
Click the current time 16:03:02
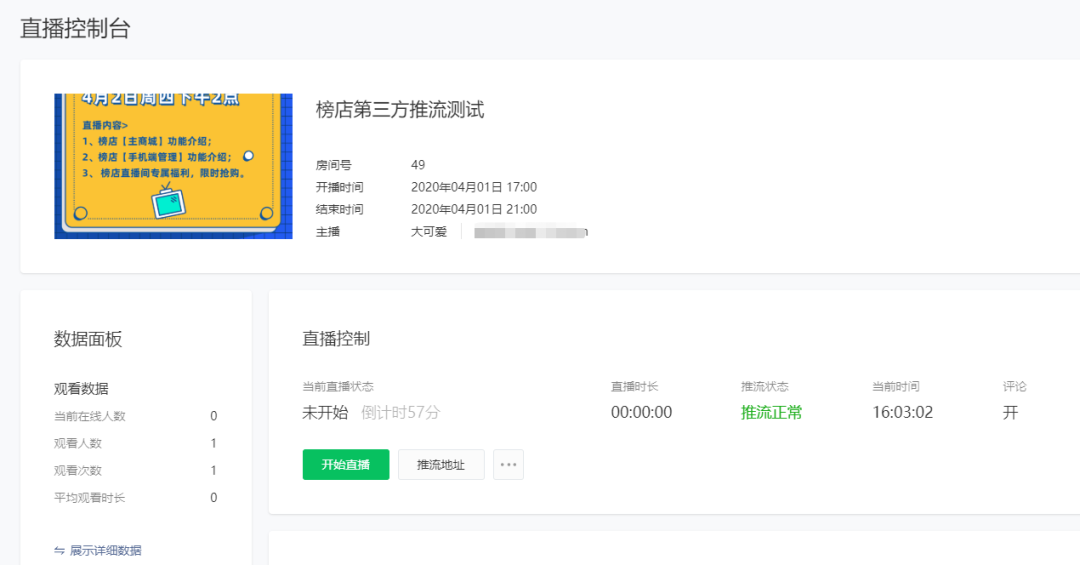902,413
